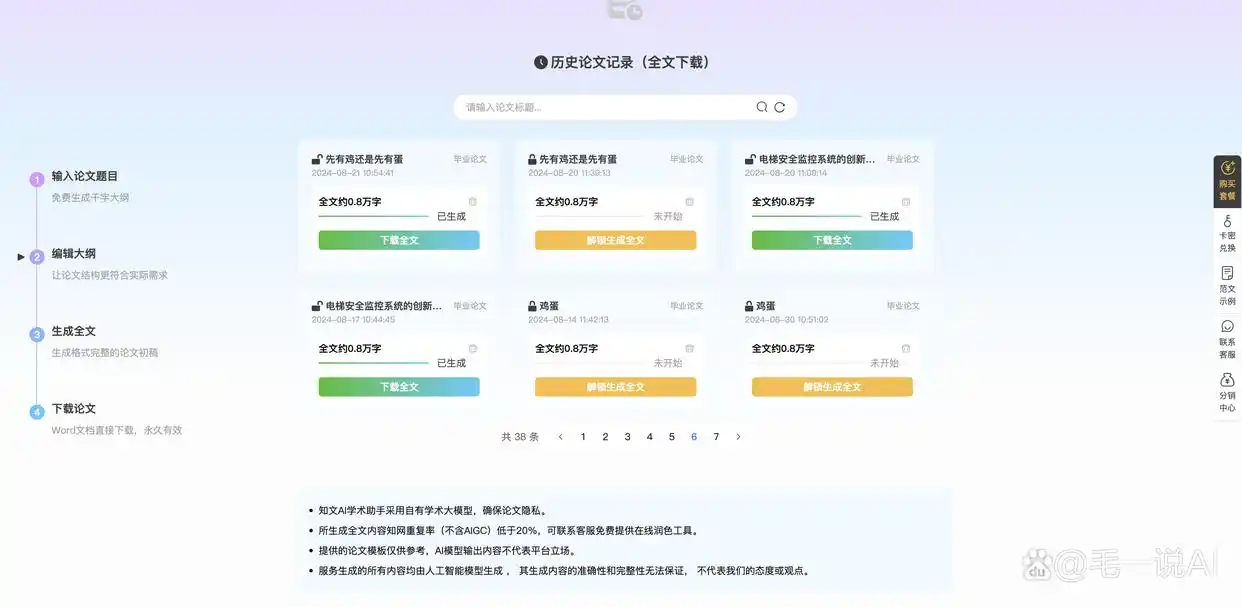Click the unlock icon on the first 先有鸡还是先有蛋 card
Image resolution: width=1242 pixels, height=607 pixels.
click(x=313, y=158)
